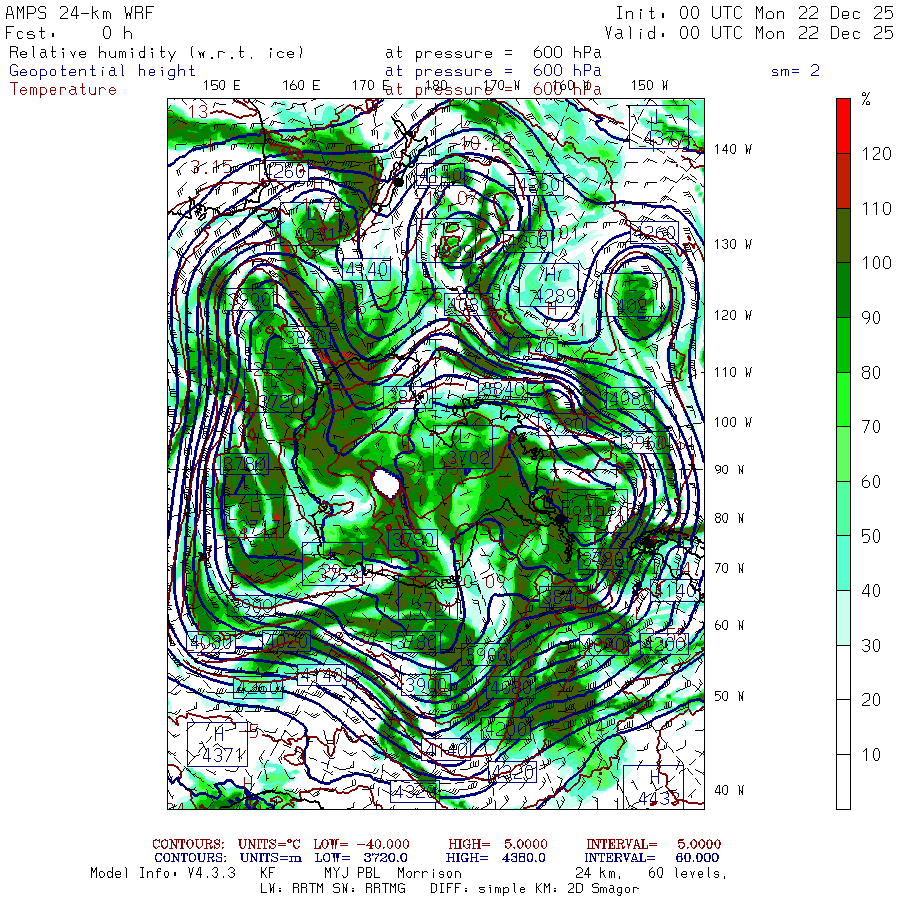This screenshot has width=900, height=900.
Task: Pick the light green colour bar segment between 60 and 70
Action: (843, 454)
